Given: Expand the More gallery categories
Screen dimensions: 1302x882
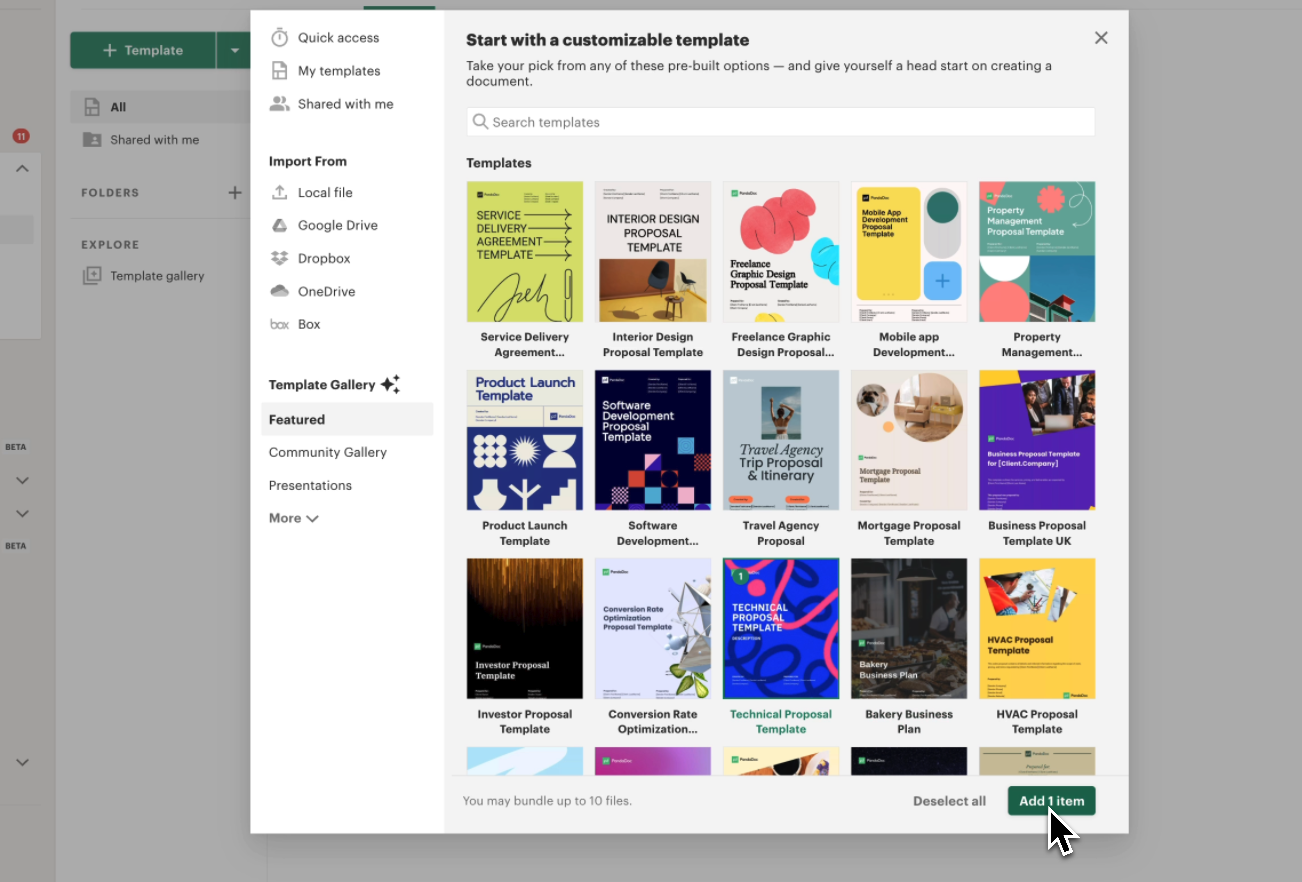Looking at the screenshot, I should (293, 518).
